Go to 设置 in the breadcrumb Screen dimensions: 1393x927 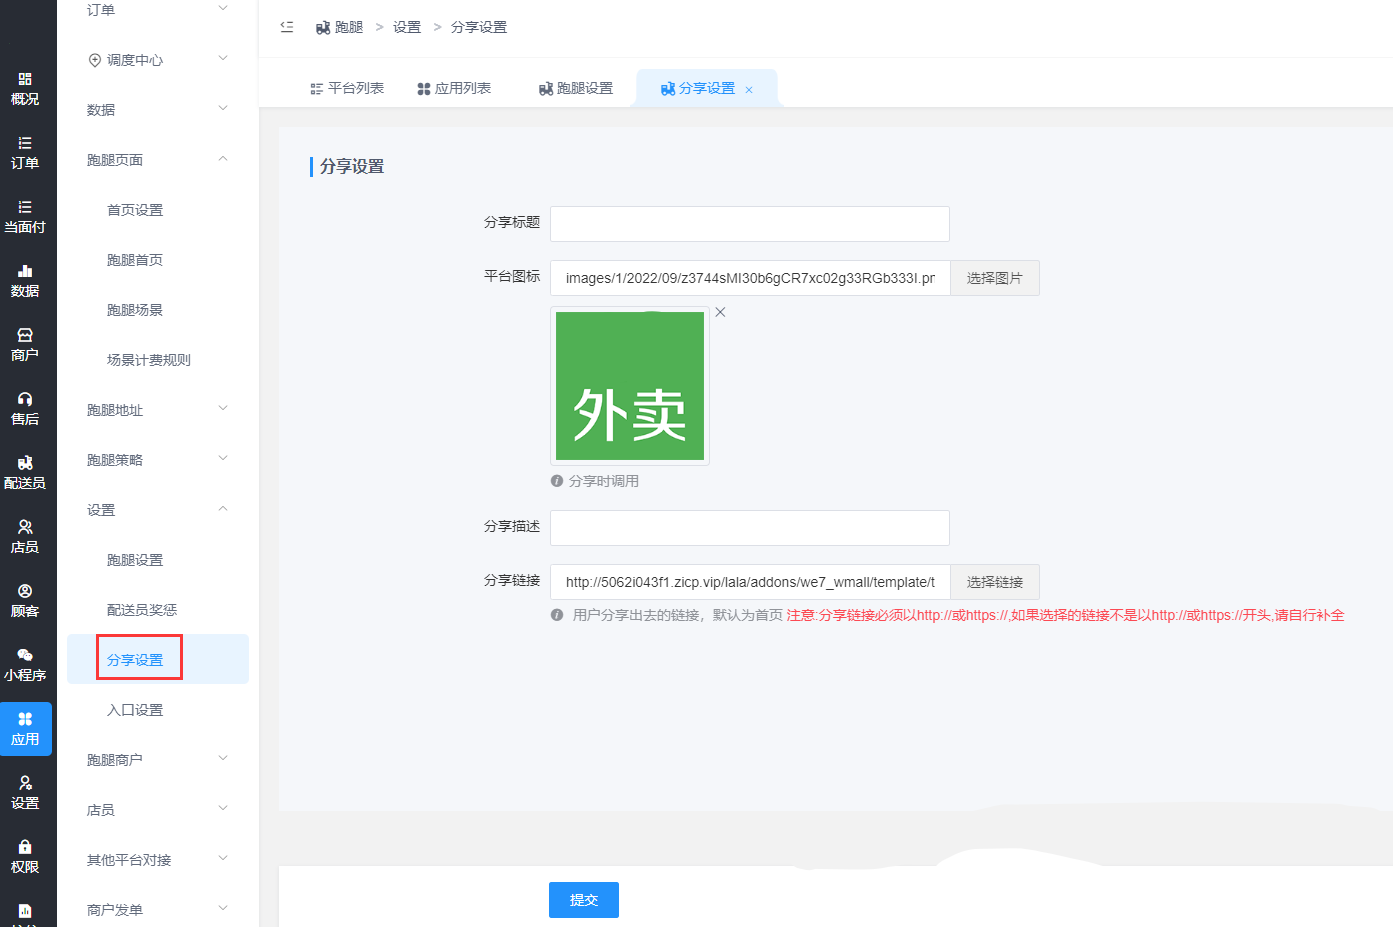[x=407, y=27]
